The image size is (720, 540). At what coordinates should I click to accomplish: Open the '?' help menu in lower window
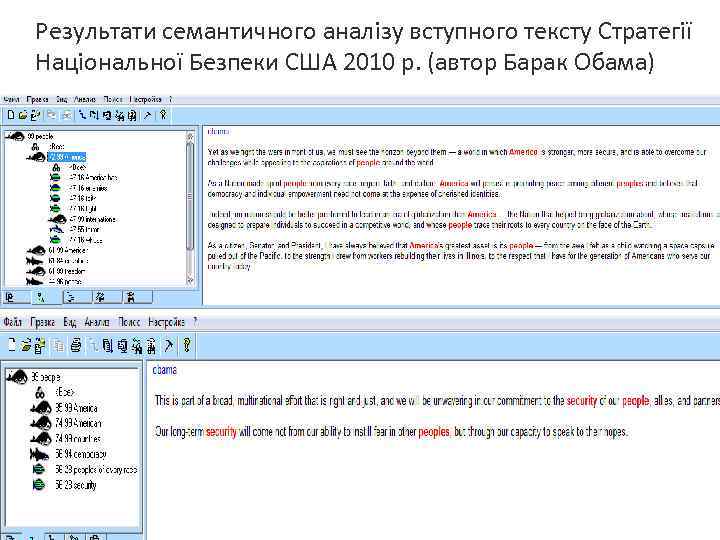[195, 322]
